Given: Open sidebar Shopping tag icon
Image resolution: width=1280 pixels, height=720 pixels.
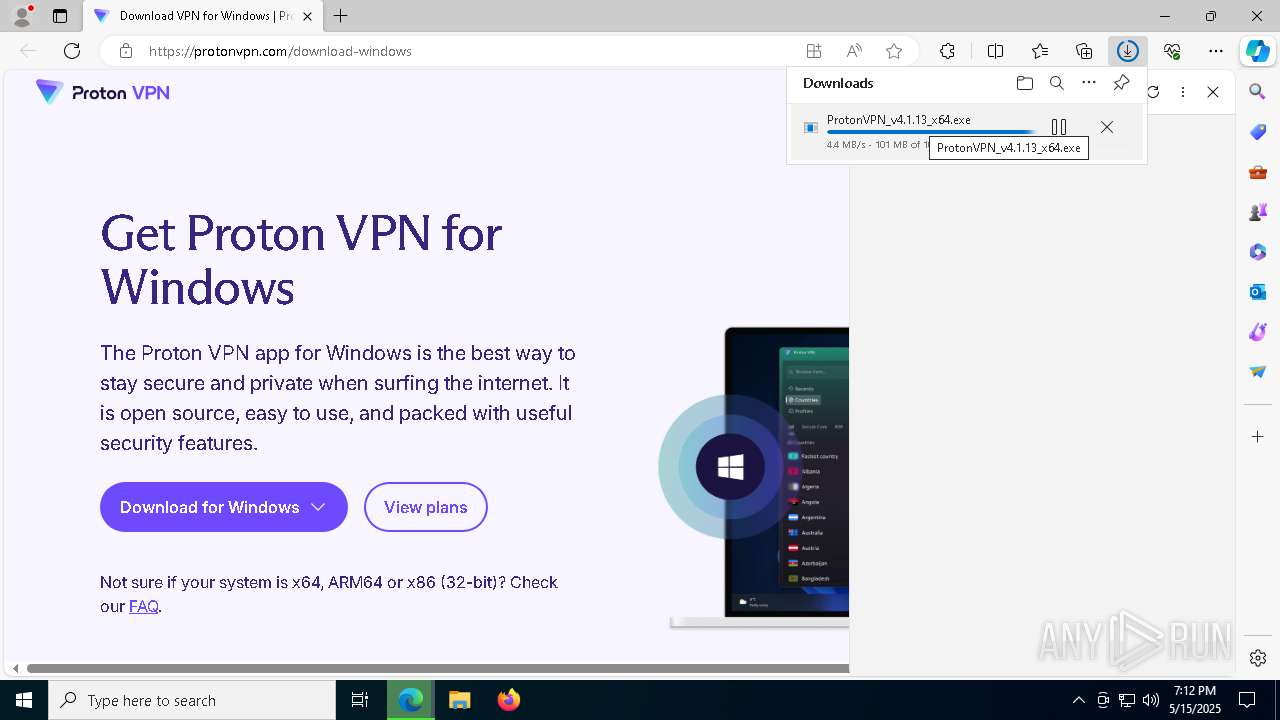Looking at the screenshot, I should (x=1258, y=132).
